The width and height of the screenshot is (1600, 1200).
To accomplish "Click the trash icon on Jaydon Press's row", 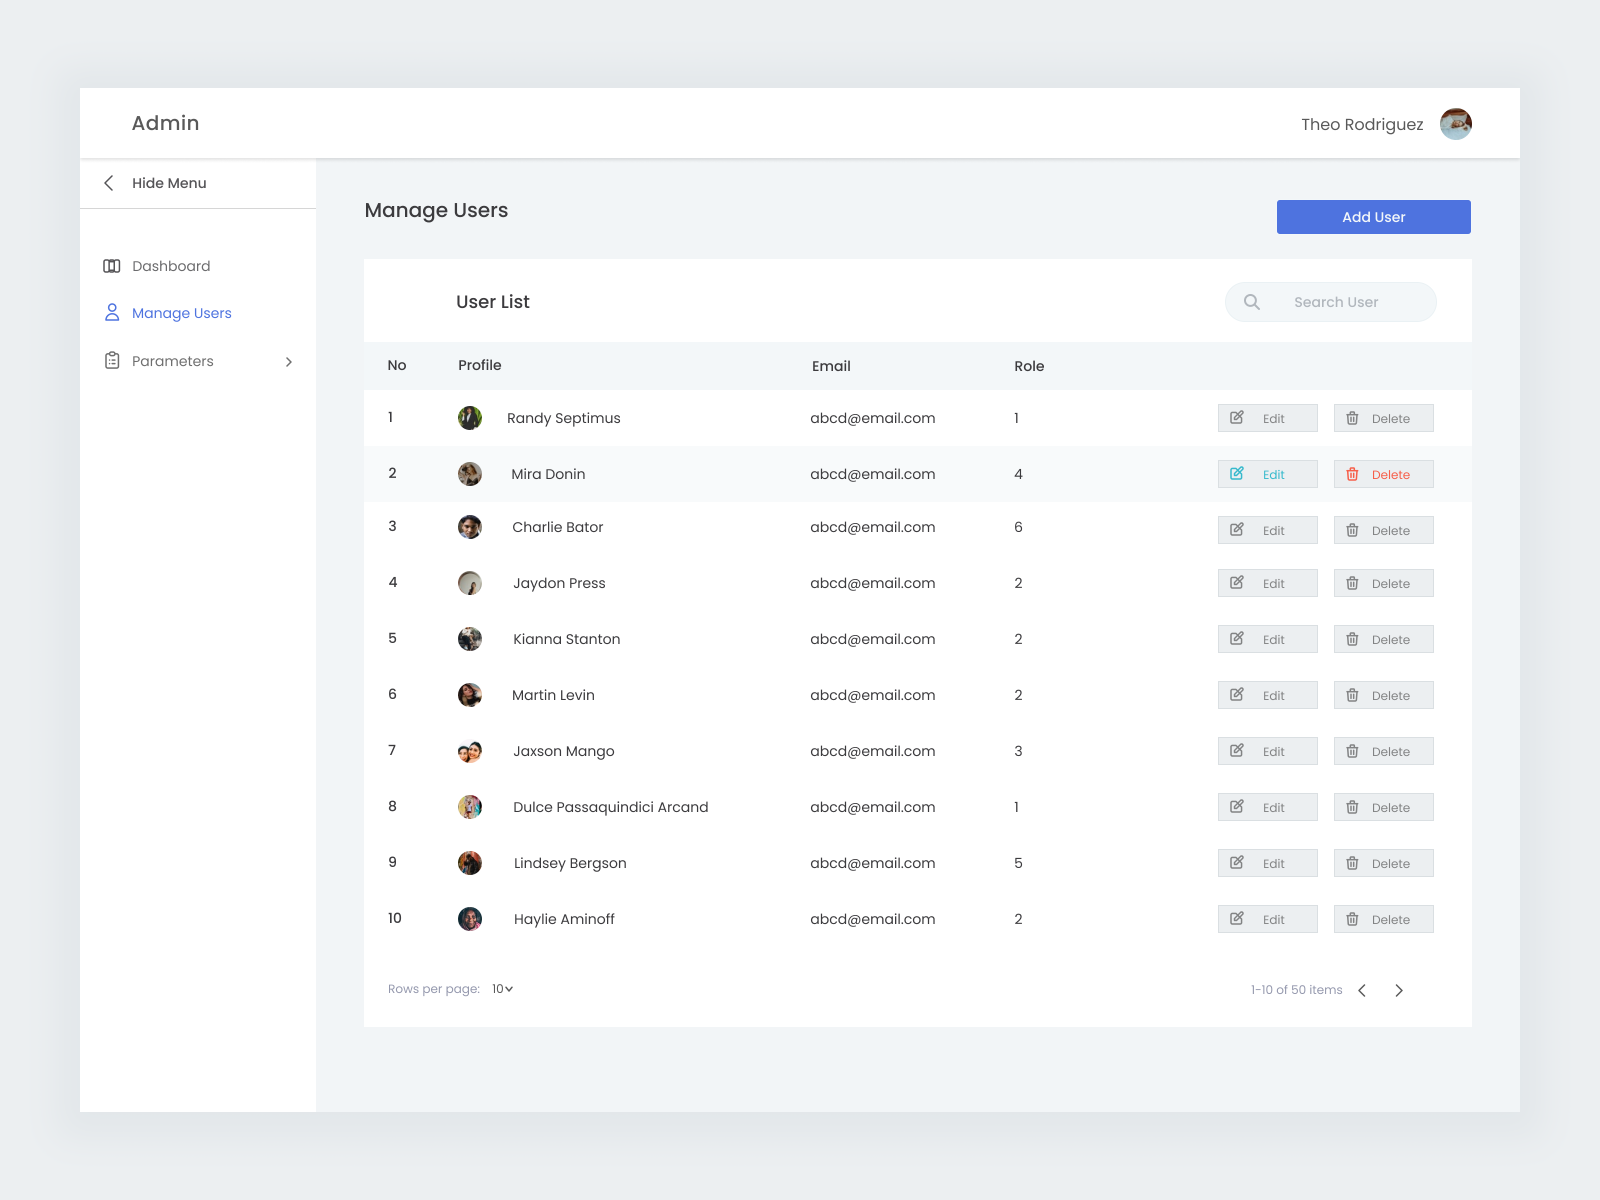I will coord(1353,583).
